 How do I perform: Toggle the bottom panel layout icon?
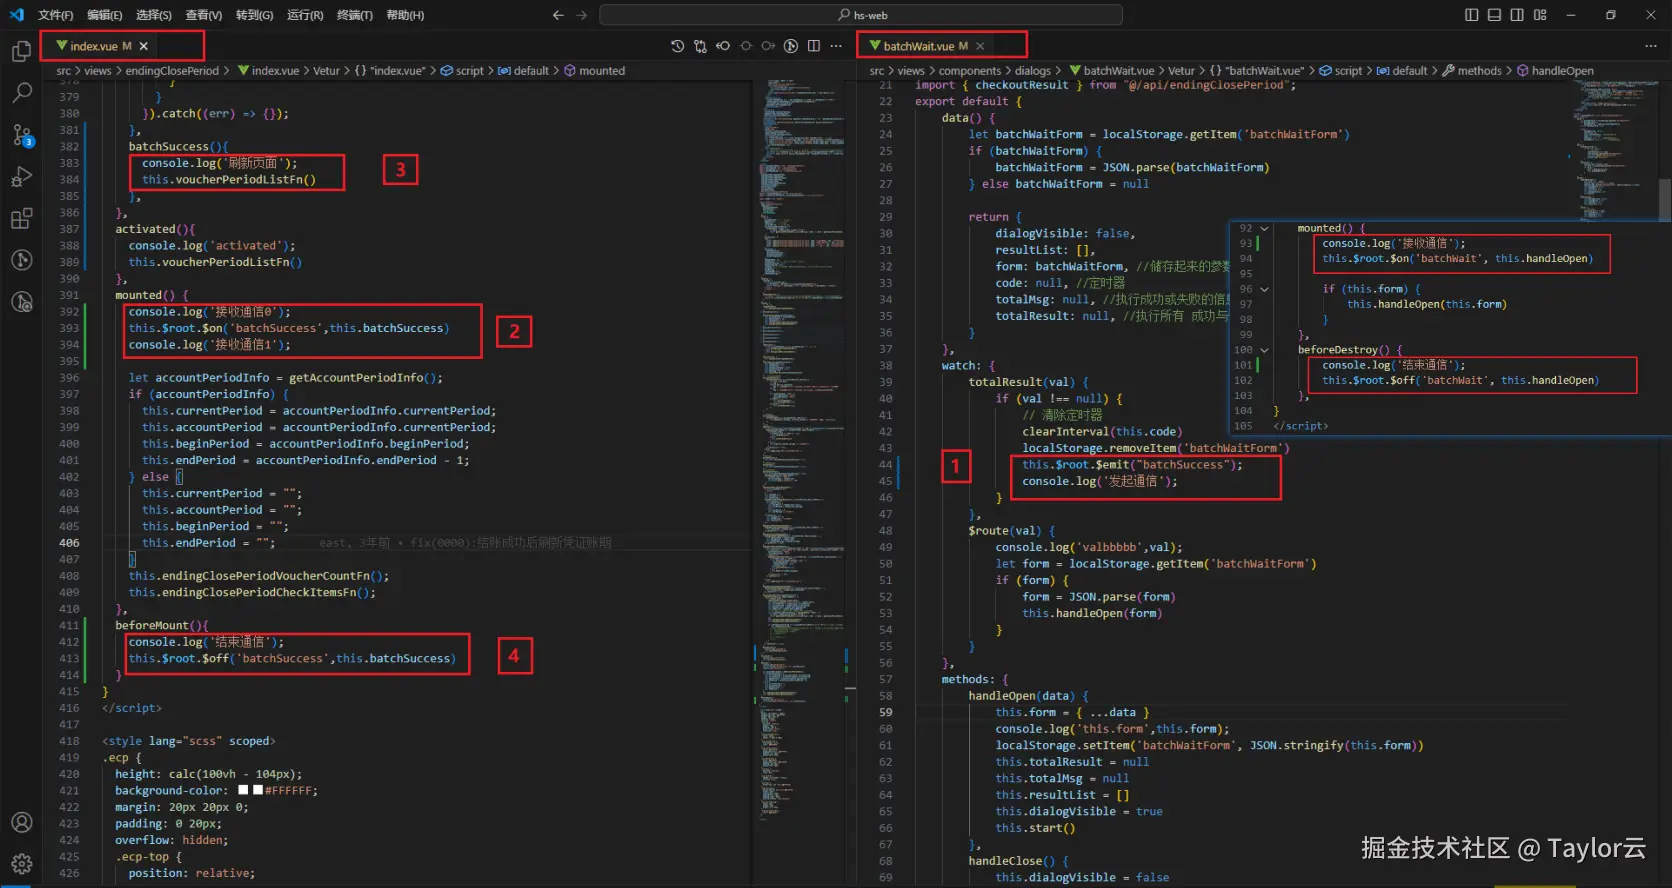tap(1494, 15)
